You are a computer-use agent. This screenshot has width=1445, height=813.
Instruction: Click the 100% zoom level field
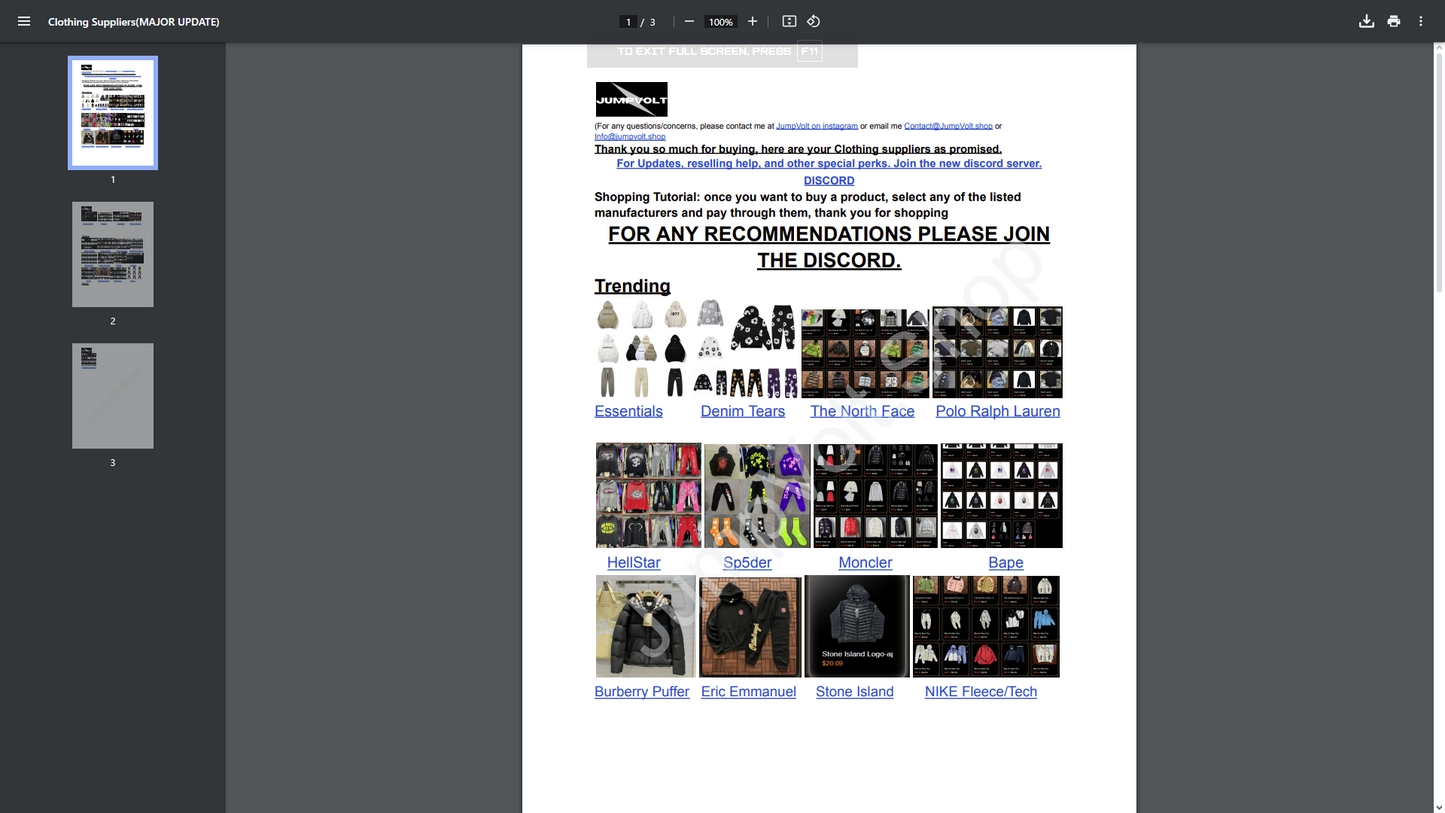(721, 22)
